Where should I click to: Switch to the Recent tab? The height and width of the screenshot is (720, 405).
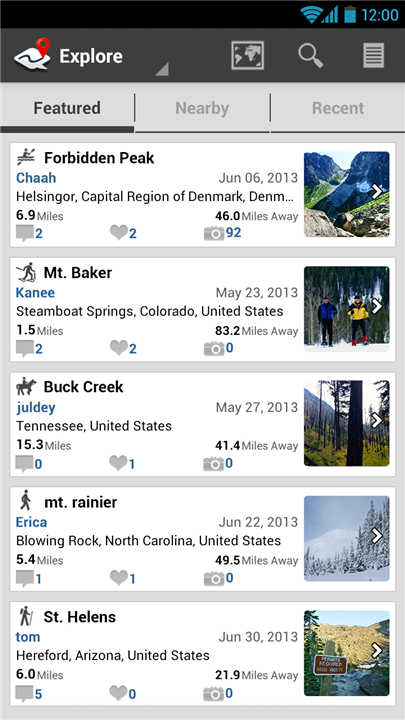coord(338,108)
